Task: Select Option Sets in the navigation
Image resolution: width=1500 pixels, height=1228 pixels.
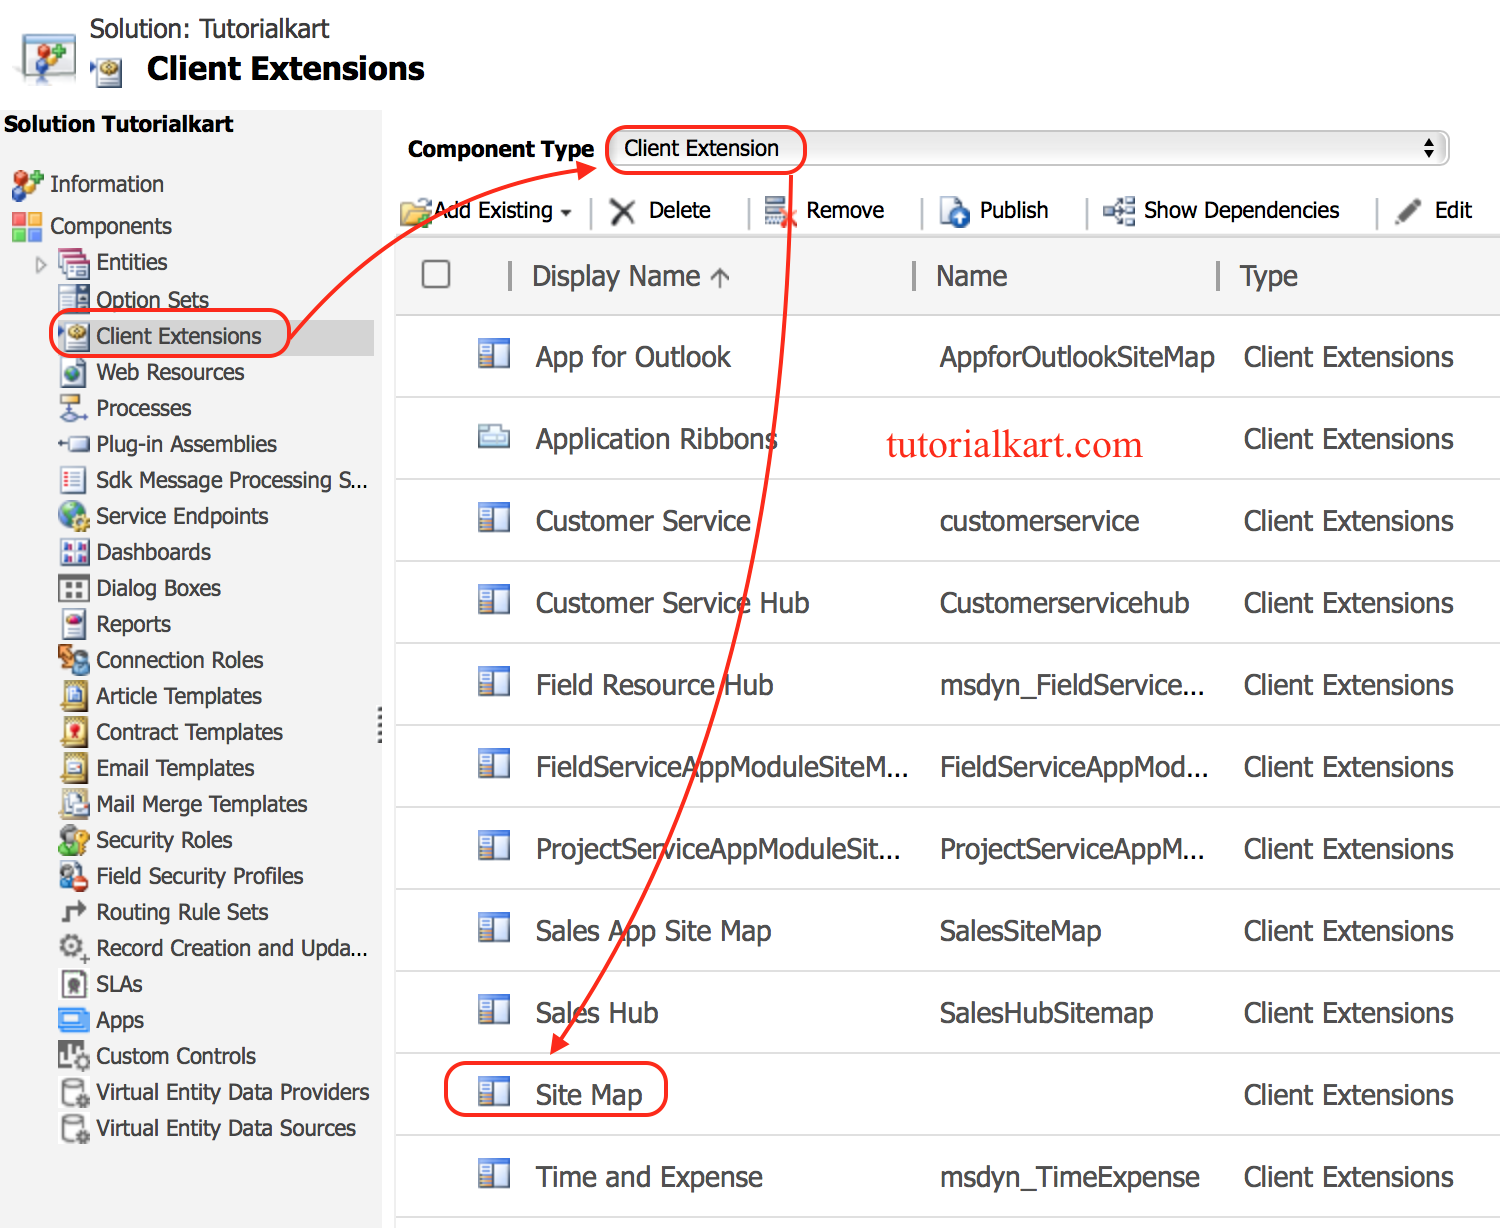Action: coord(151,299)
